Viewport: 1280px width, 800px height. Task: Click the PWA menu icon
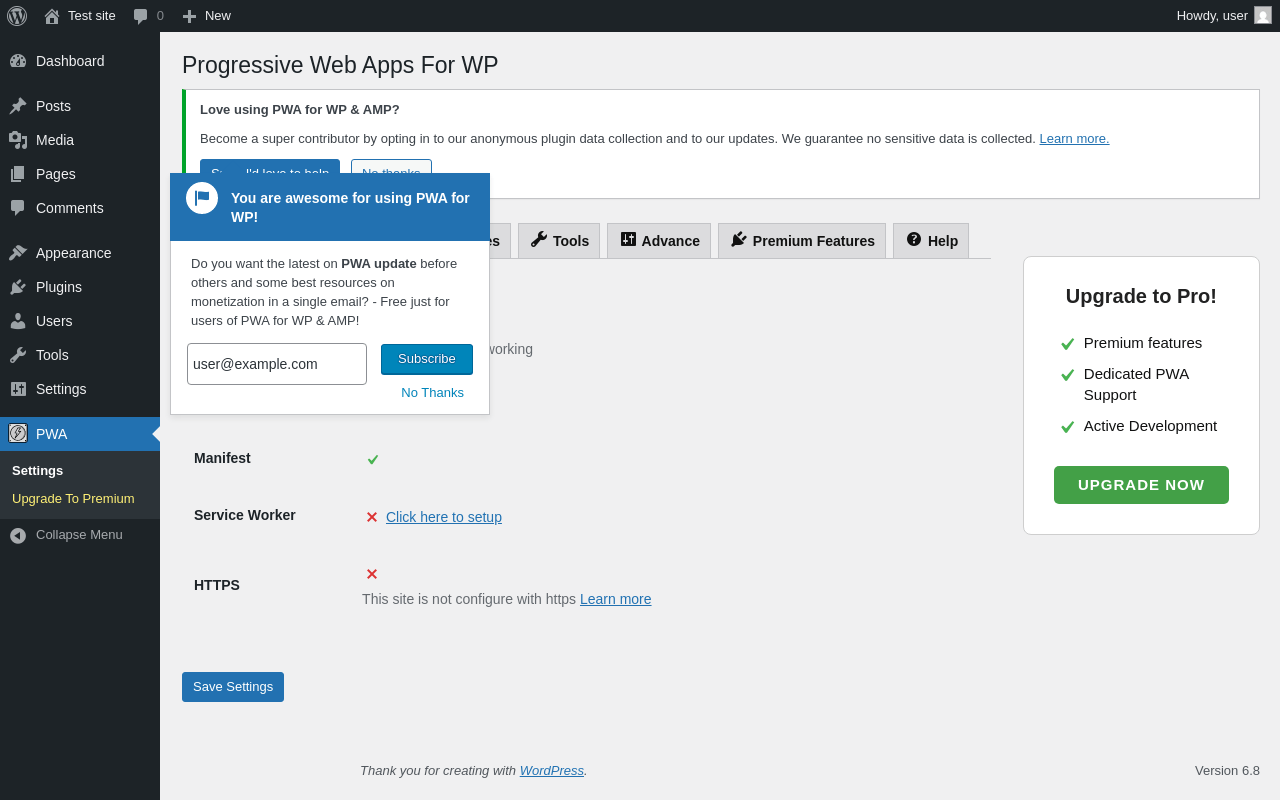click(18, 433)
